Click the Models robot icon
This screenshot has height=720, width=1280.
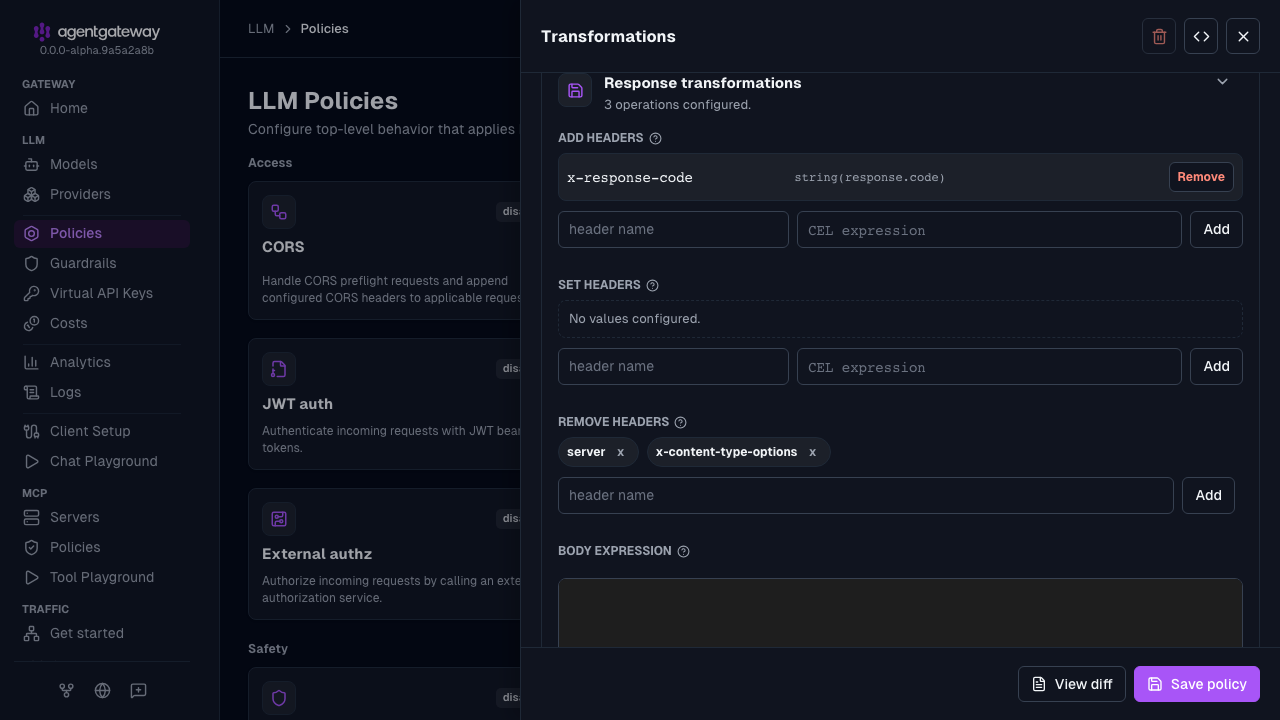(x=31, y=164)
